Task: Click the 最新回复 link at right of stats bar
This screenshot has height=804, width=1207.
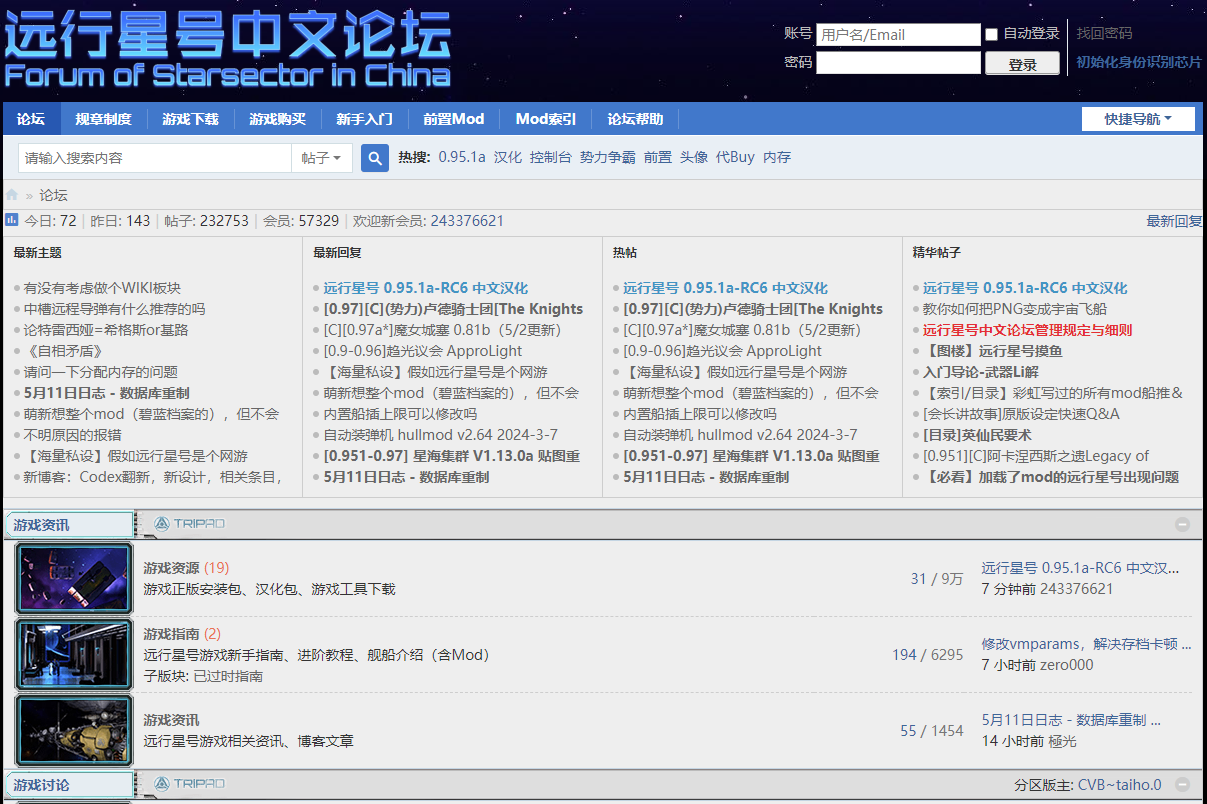Action: (x=1174, y=221)
